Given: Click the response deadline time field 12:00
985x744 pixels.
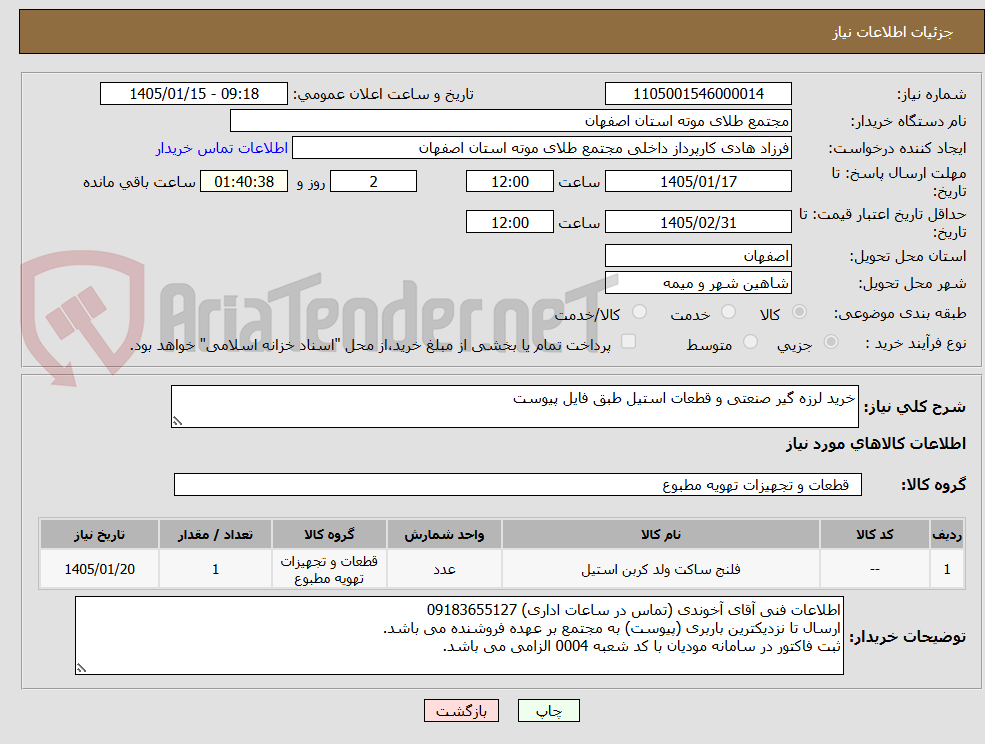Looking at the screenshot, I should coord(509,182).
